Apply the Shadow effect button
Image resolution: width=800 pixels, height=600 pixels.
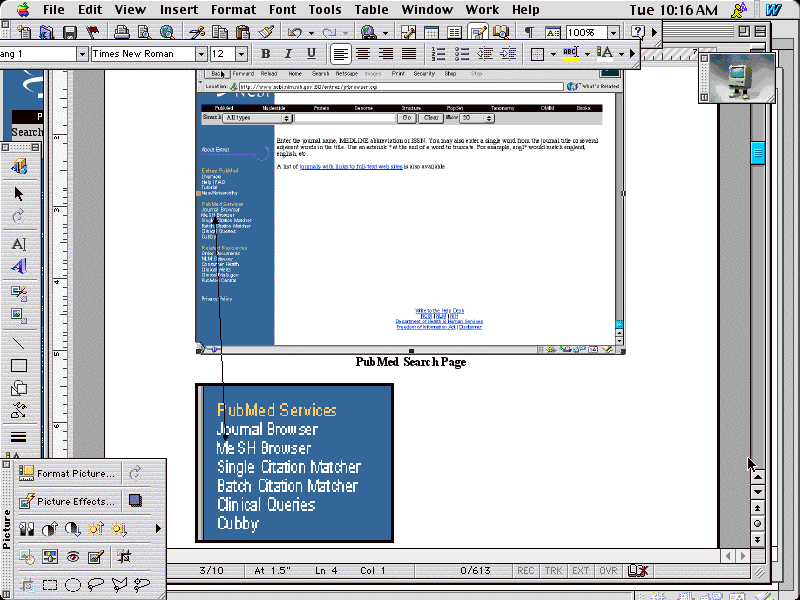click(135, 501)
